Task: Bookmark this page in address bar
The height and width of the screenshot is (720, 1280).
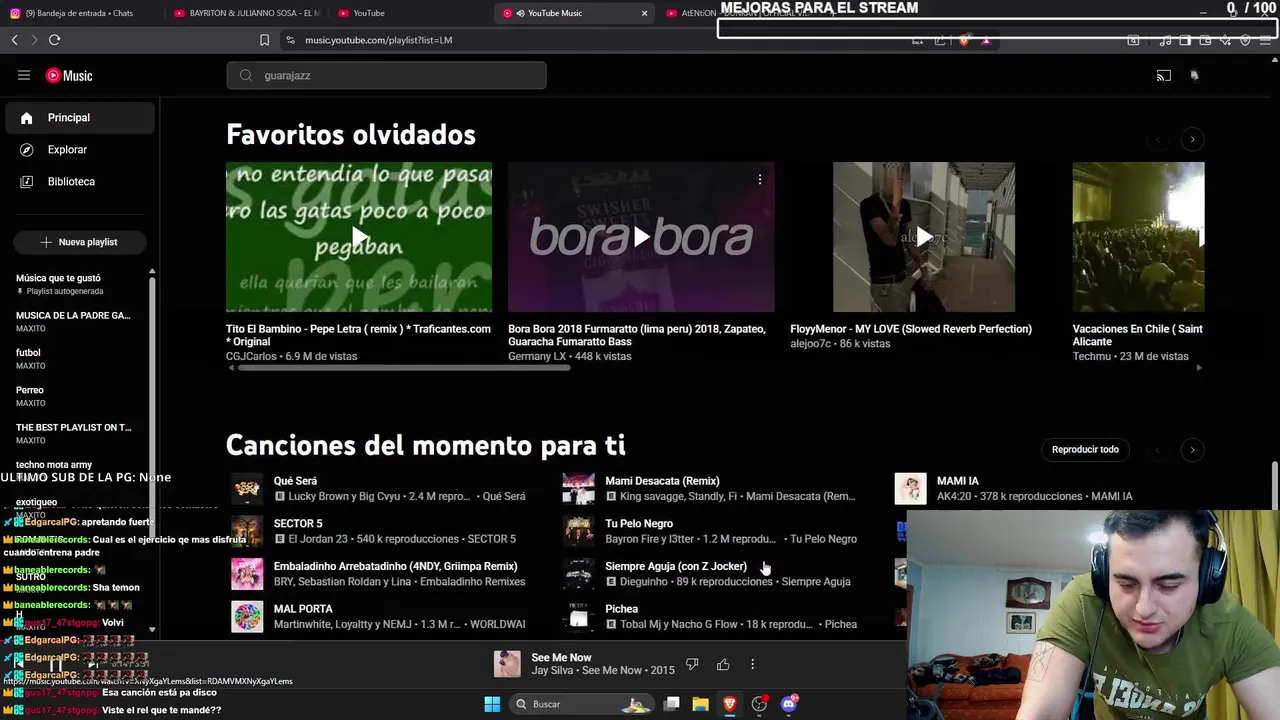Action: click(x=264, y=40)
